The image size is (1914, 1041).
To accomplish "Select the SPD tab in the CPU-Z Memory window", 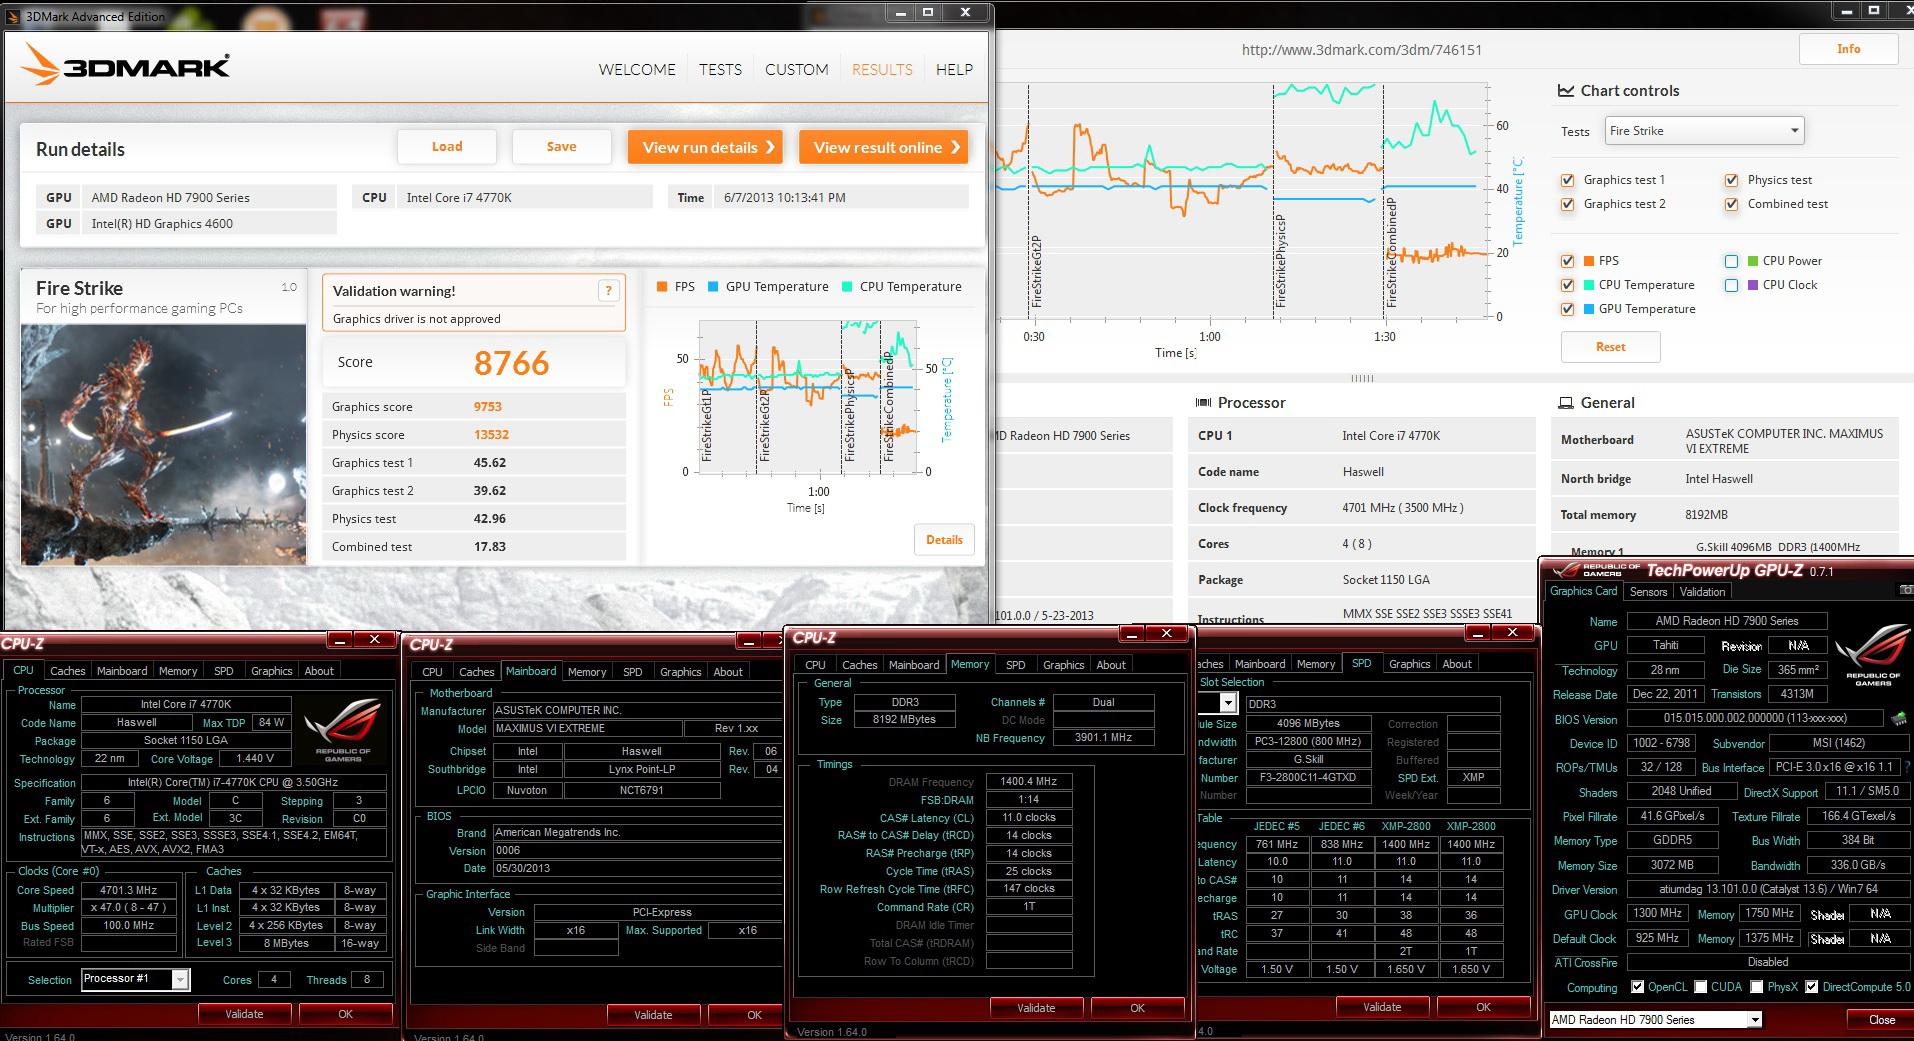I will [x=1016, y=665].
